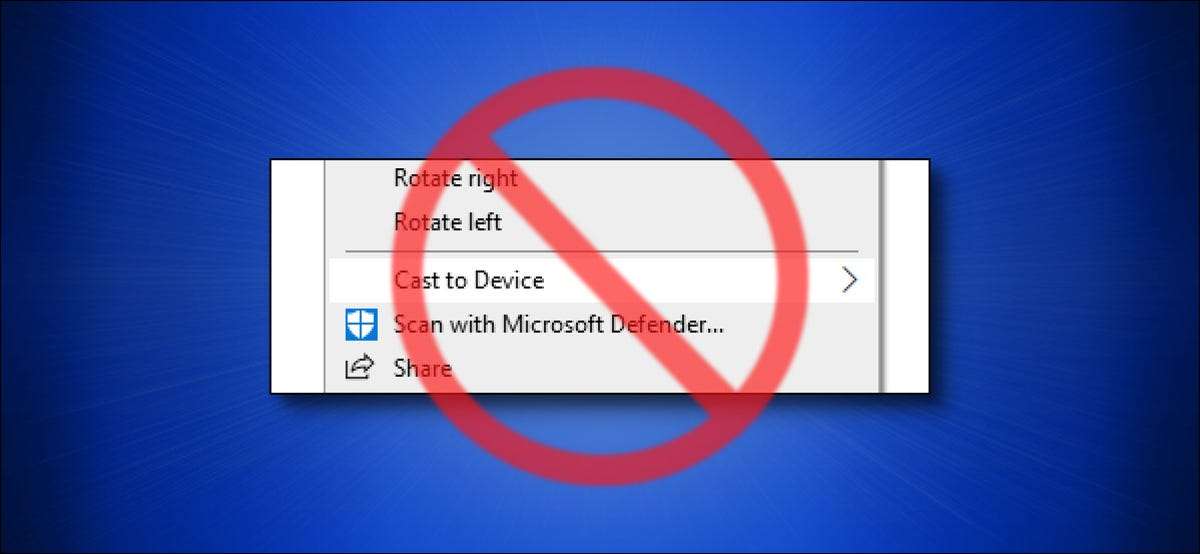Click empty icon gutter beside Cast to Device
The width and height of the screenshot is (1200, 554).
(x=360, y=280)
